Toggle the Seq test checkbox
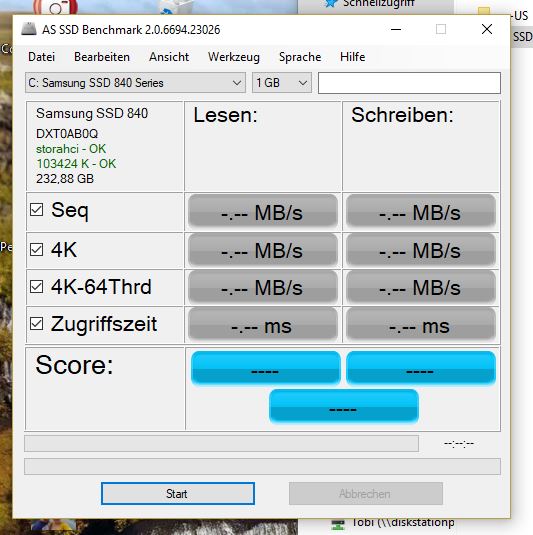The width and height of the screenshot is (533, 535). 37,209
